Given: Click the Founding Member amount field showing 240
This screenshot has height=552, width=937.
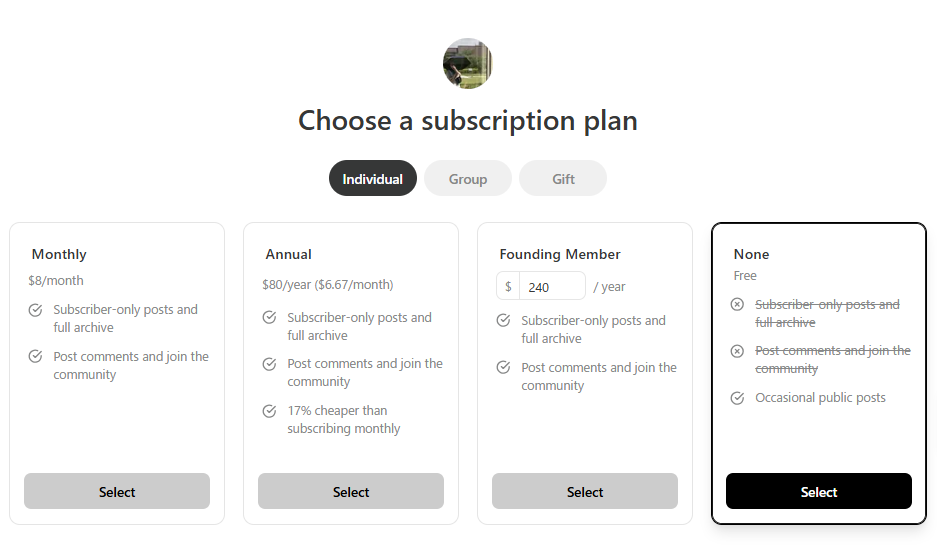Looking at the screenshot, I should point(552,287).
